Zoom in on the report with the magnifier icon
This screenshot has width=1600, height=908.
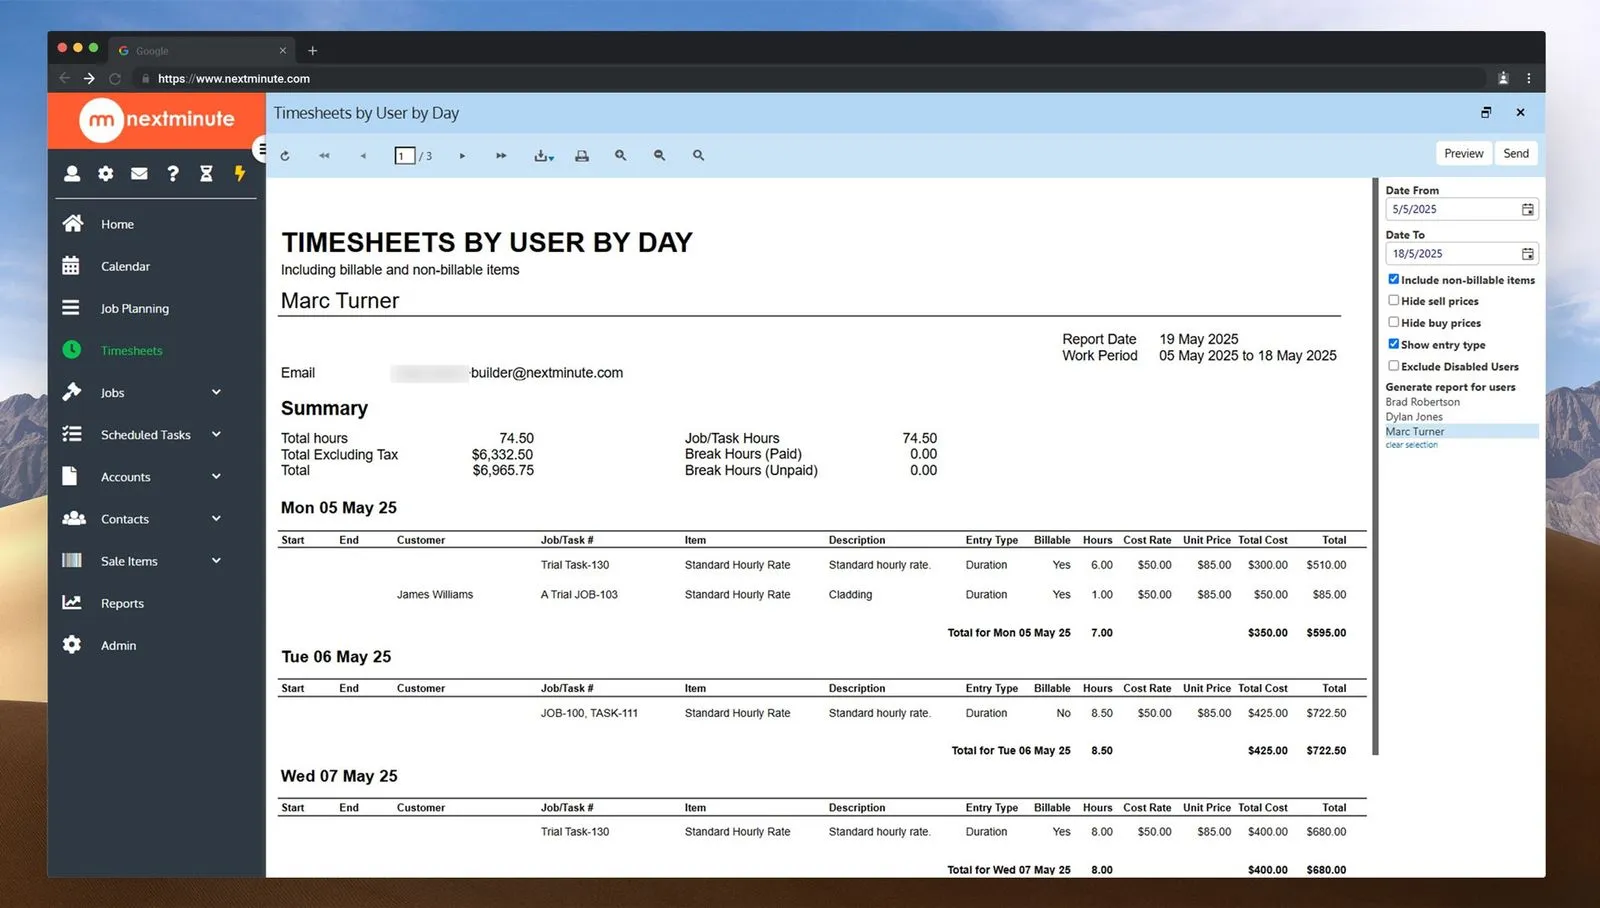[x=621, y=155]
